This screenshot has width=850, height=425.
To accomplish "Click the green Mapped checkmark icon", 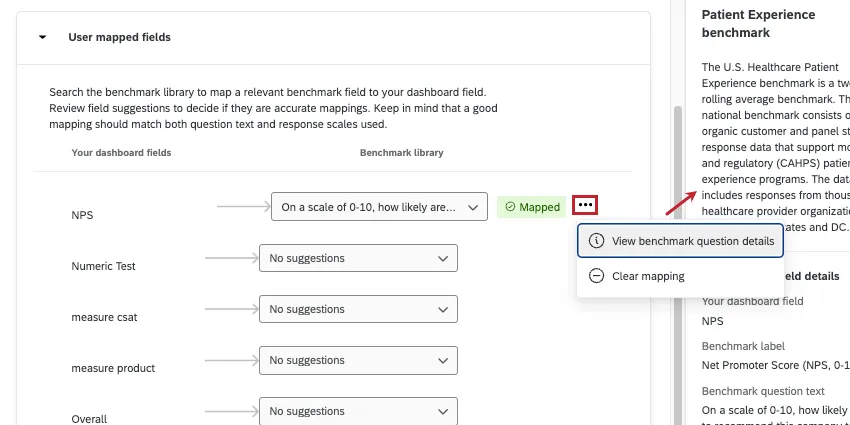I will 510,207.
